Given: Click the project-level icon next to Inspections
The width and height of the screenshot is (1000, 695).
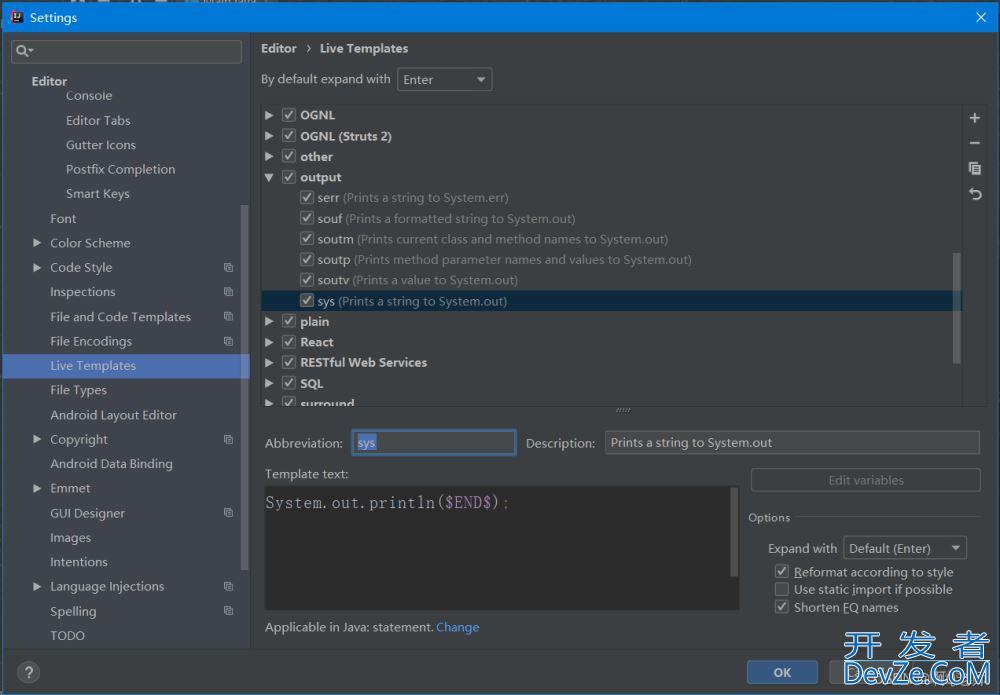Looking at the screenshot, I should pos(228,291).
